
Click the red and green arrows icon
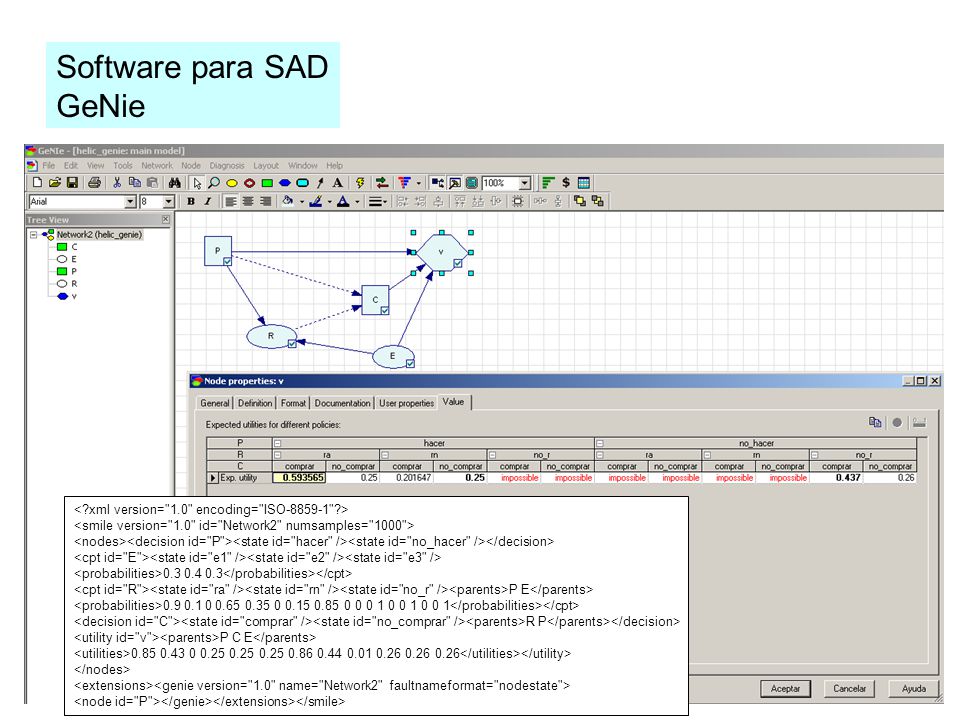pos(382,182)
